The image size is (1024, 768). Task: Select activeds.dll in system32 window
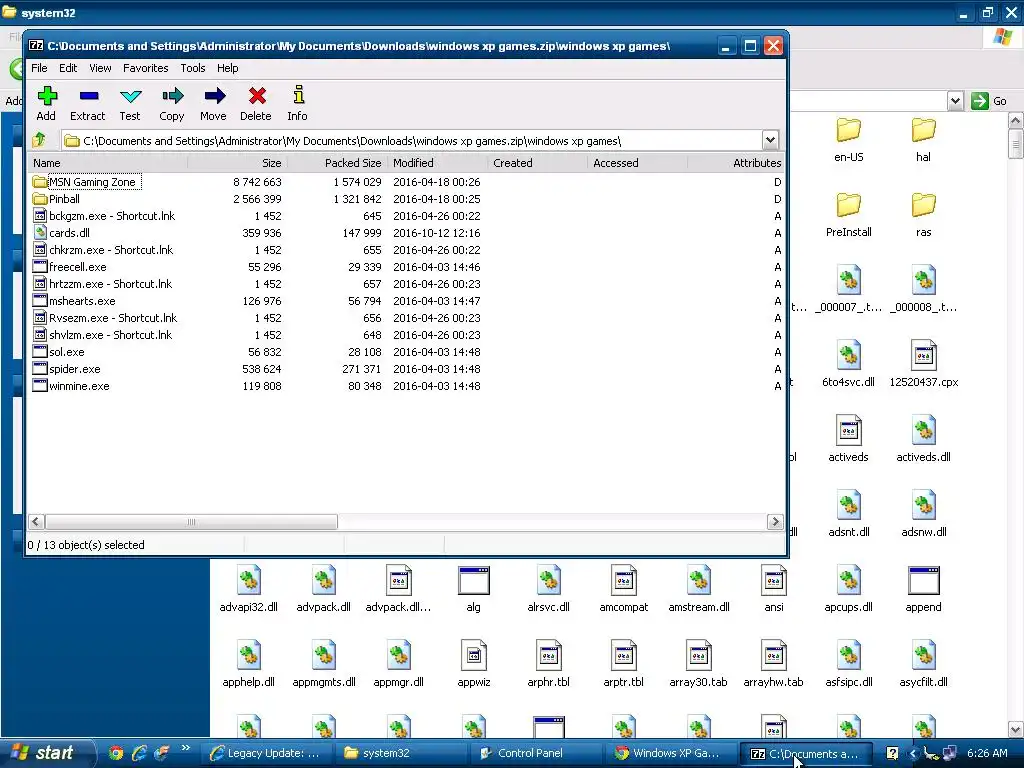[923, 439]
